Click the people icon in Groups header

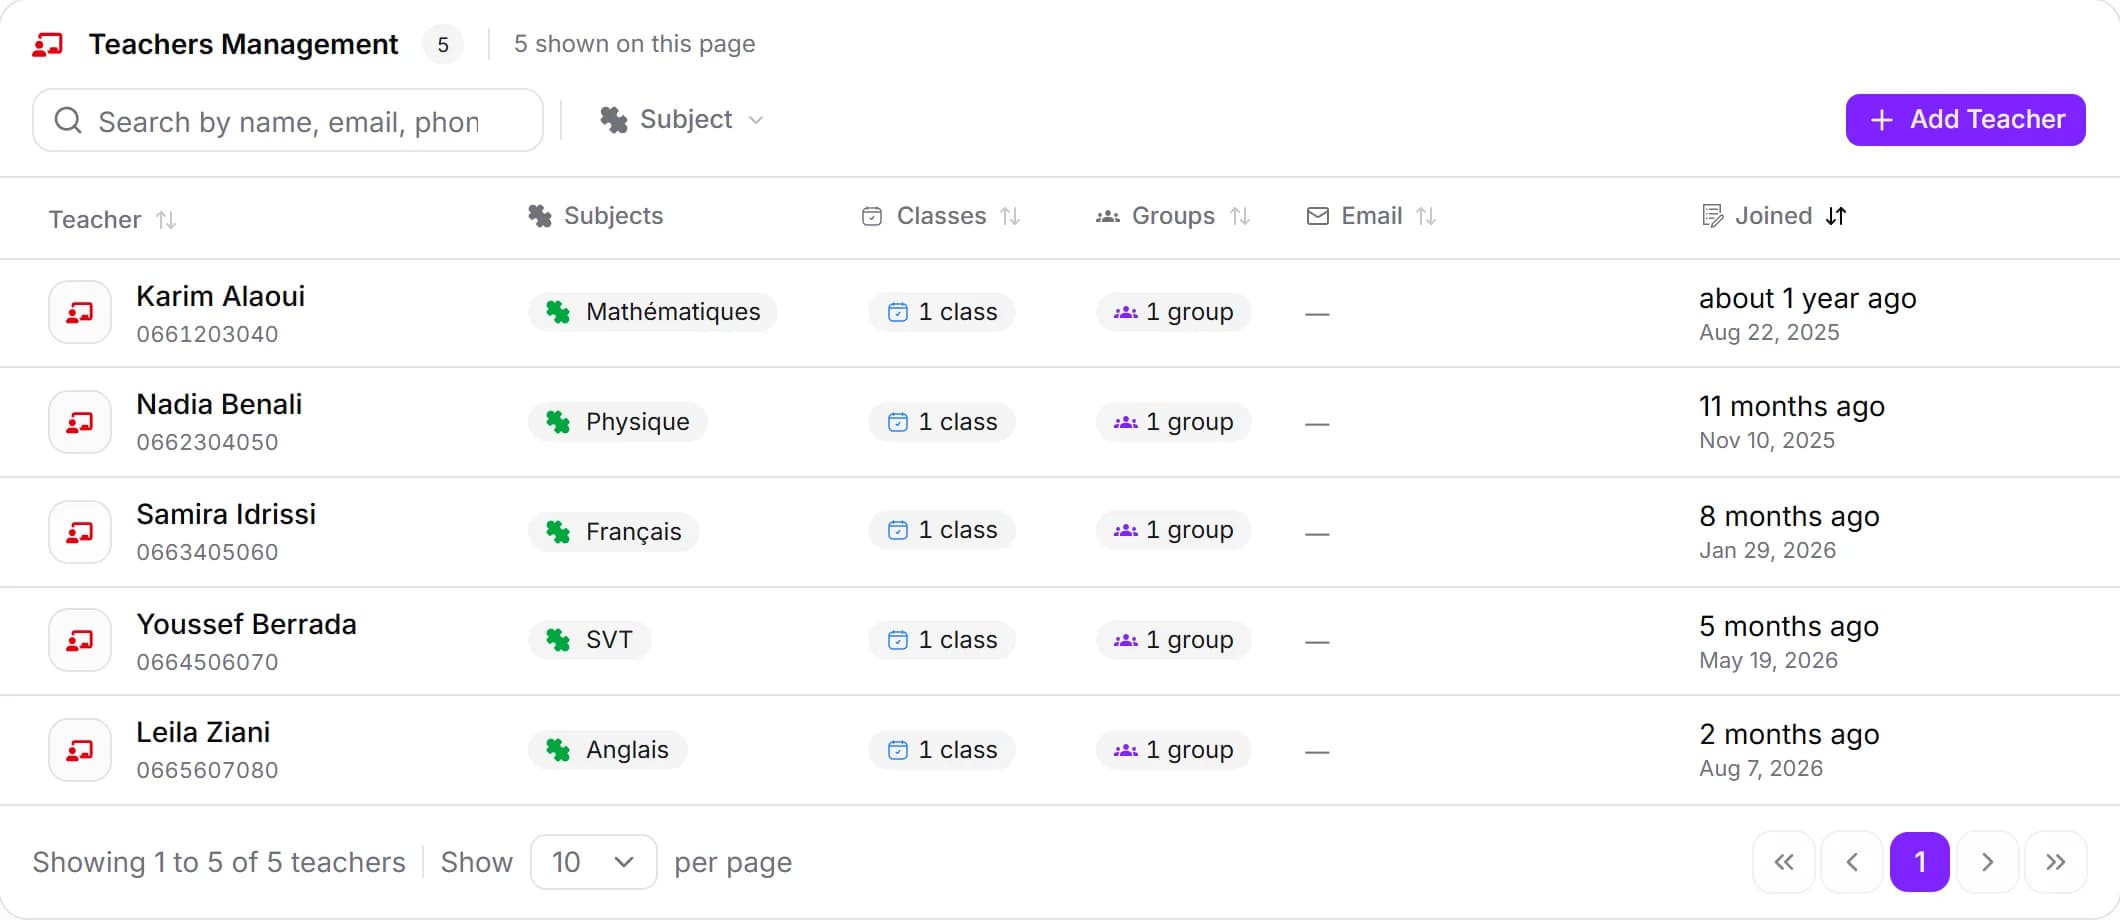click(1107, 216)
